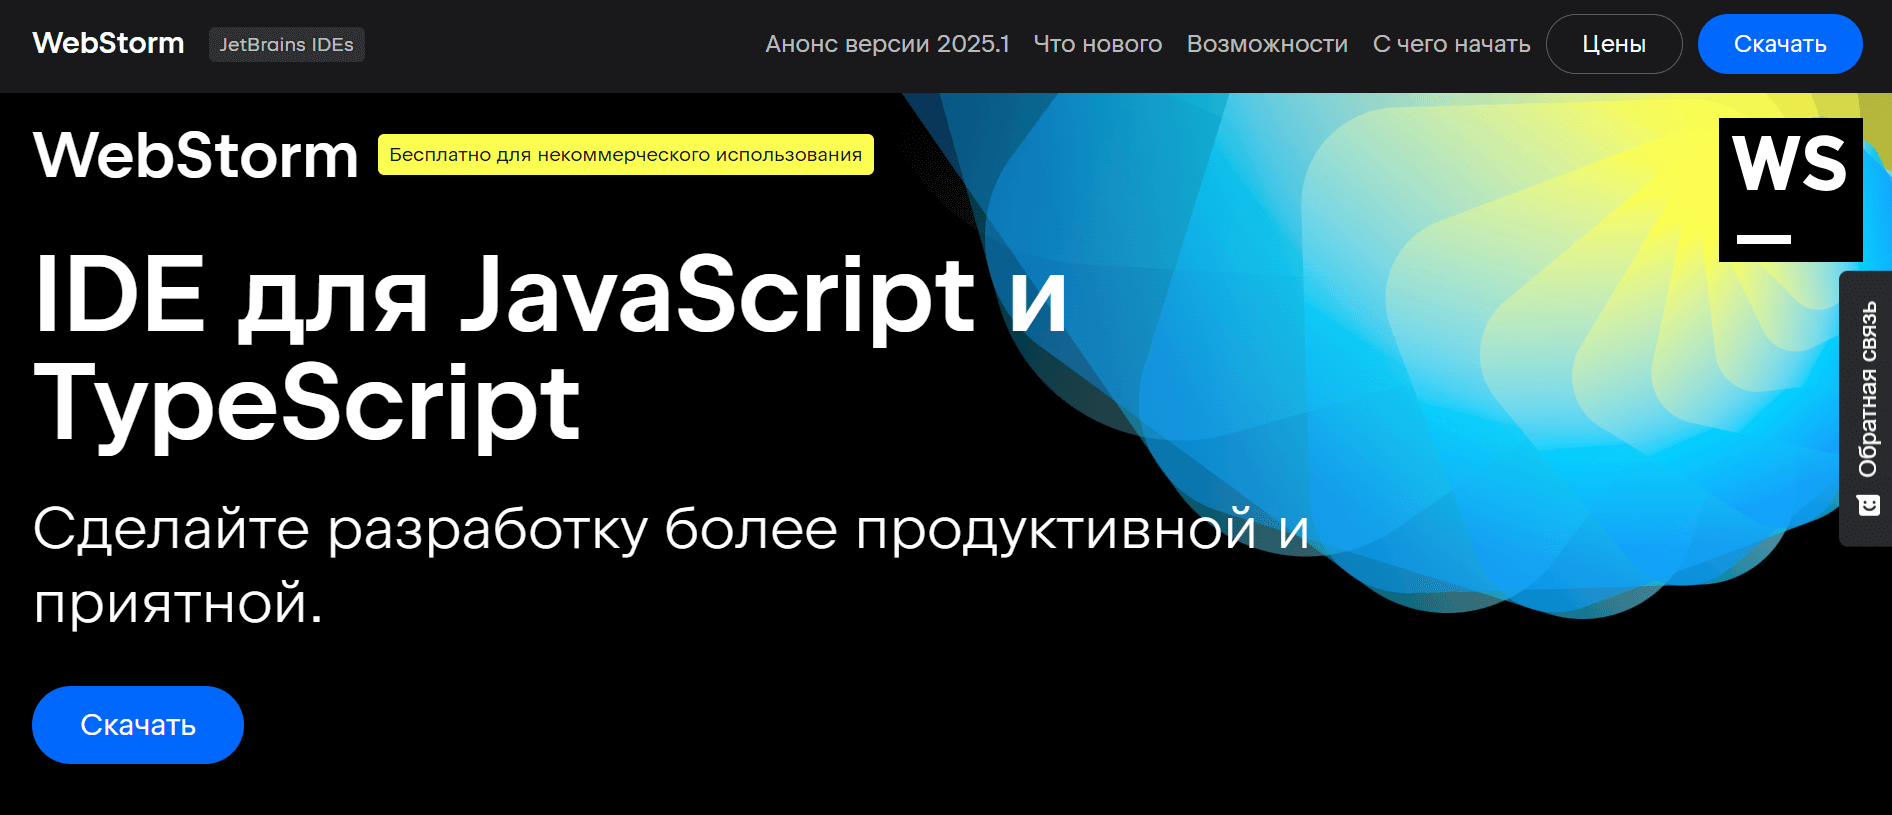Go to Что нового page
Screen dimensions: 1892x815
(1097, 44)
